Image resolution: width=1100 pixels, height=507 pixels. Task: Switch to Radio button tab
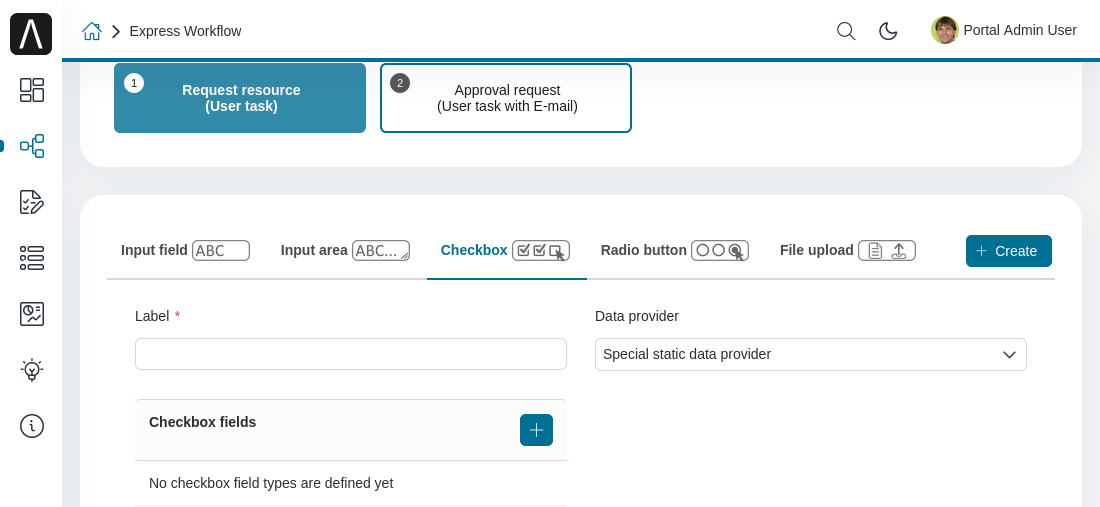pos(675,250)
